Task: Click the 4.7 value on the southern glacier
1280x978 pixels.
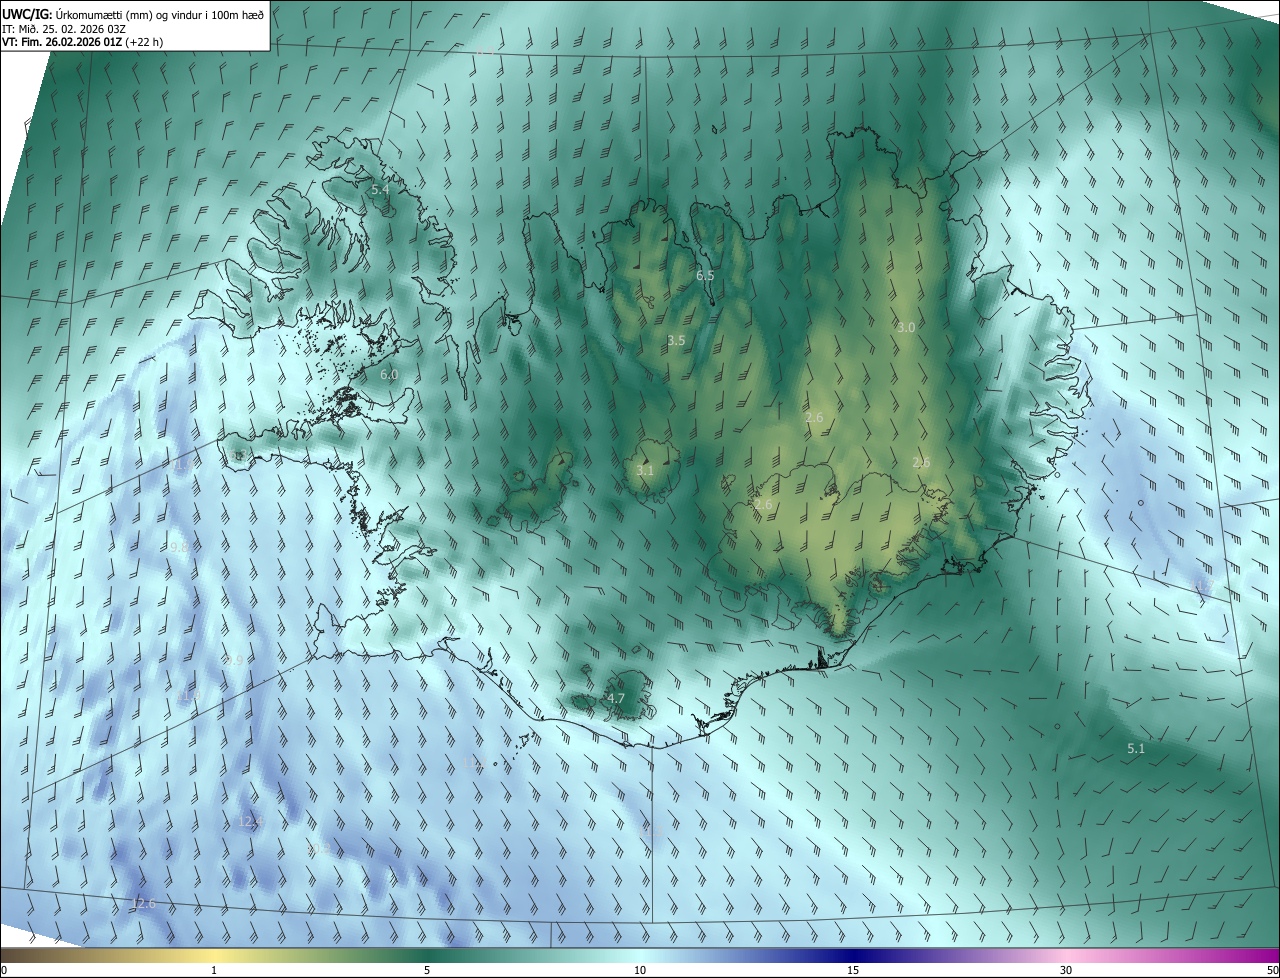Action: pyautogui.click(x=616, y=698)
